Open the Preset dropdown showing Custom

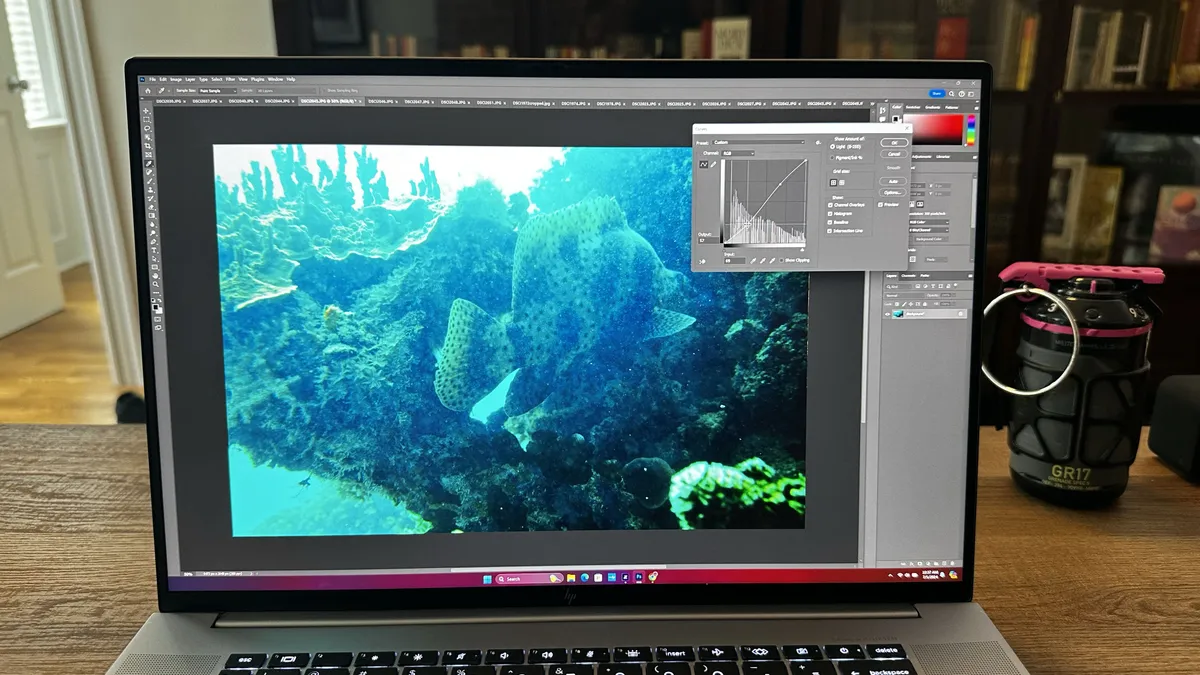[x=760, y=142]
